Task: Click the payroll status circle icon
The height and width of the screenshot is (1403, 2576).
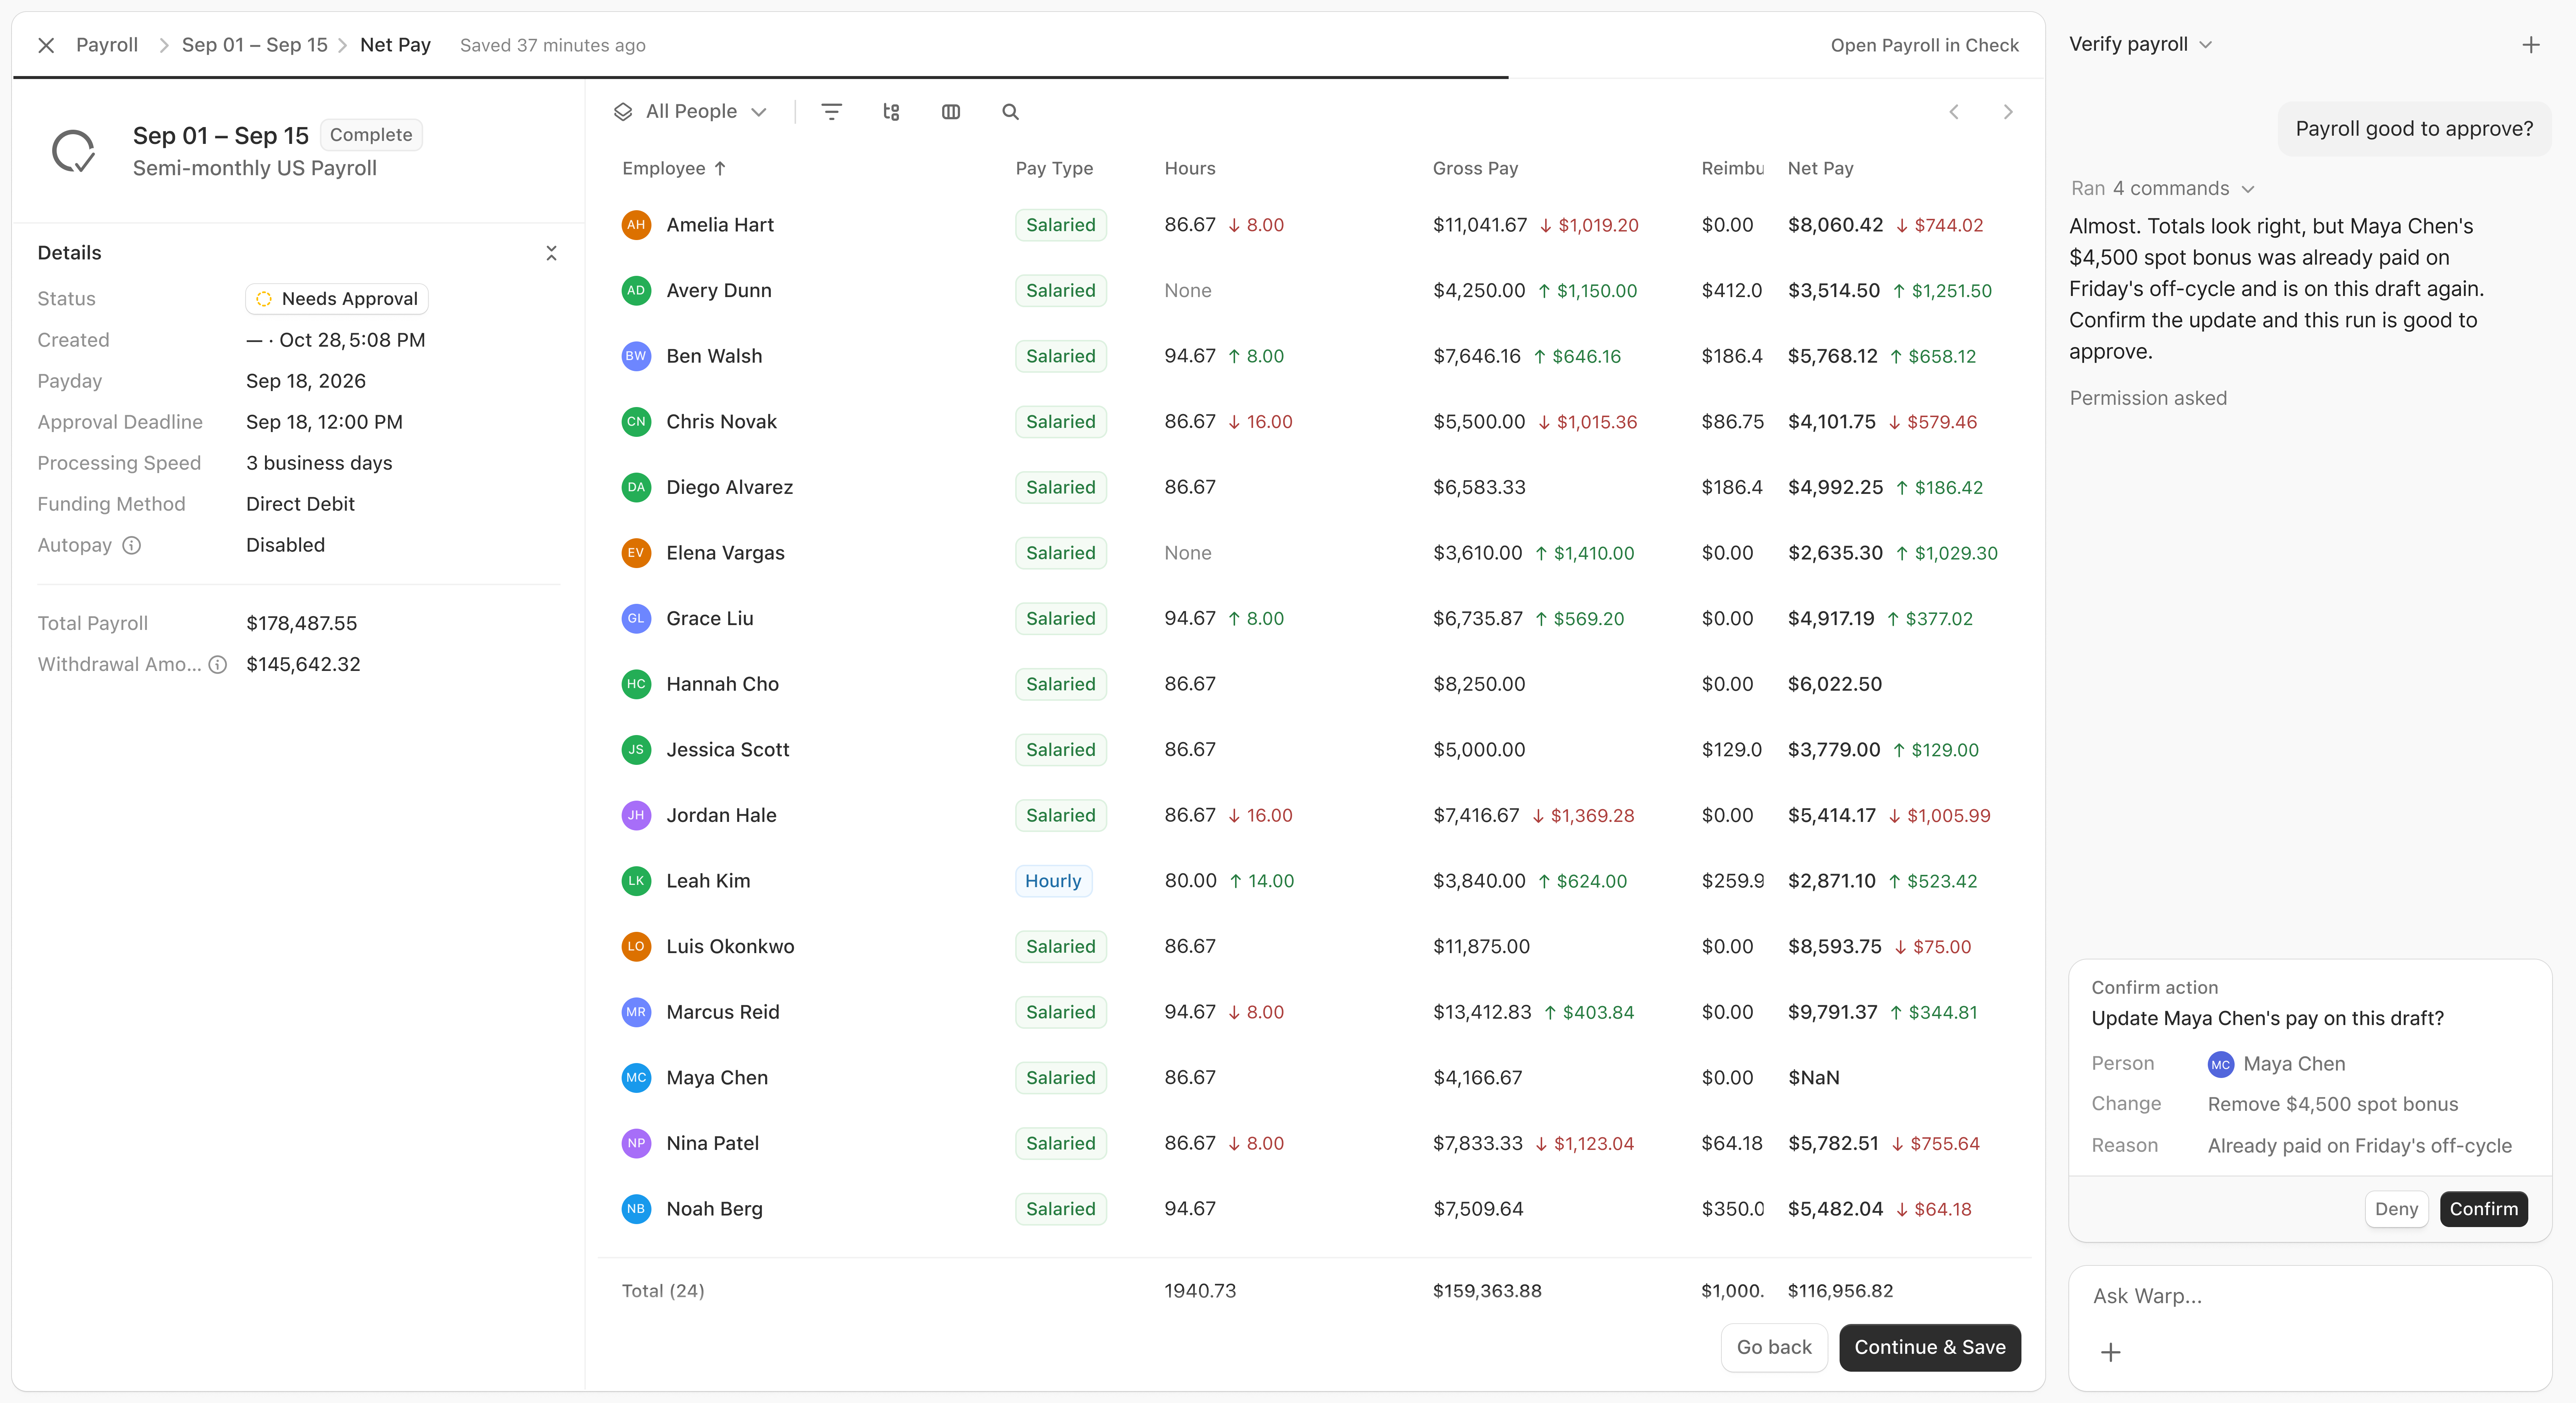Action: [73, 151]
